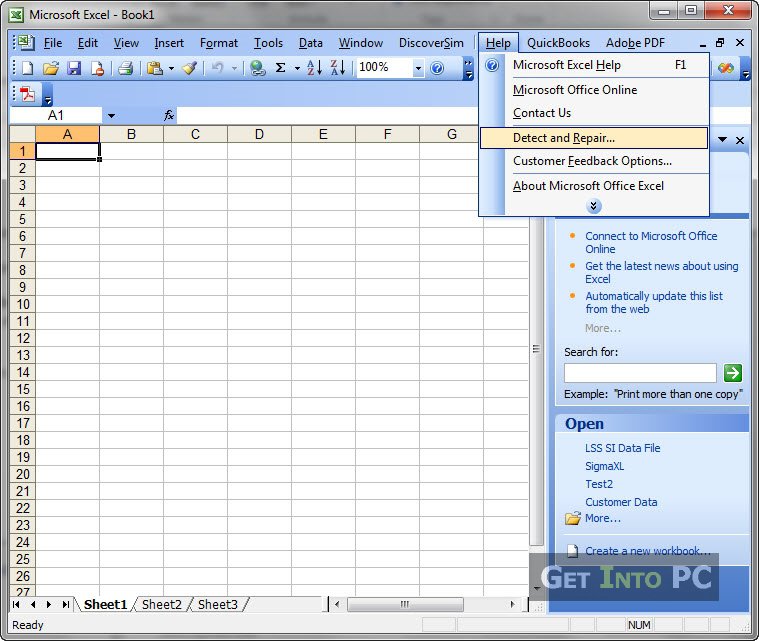Image resolution: width=759 pixels, height=641 pixels.
Task: Select Detect and Repair menu entry
Action: coord(594,138)
